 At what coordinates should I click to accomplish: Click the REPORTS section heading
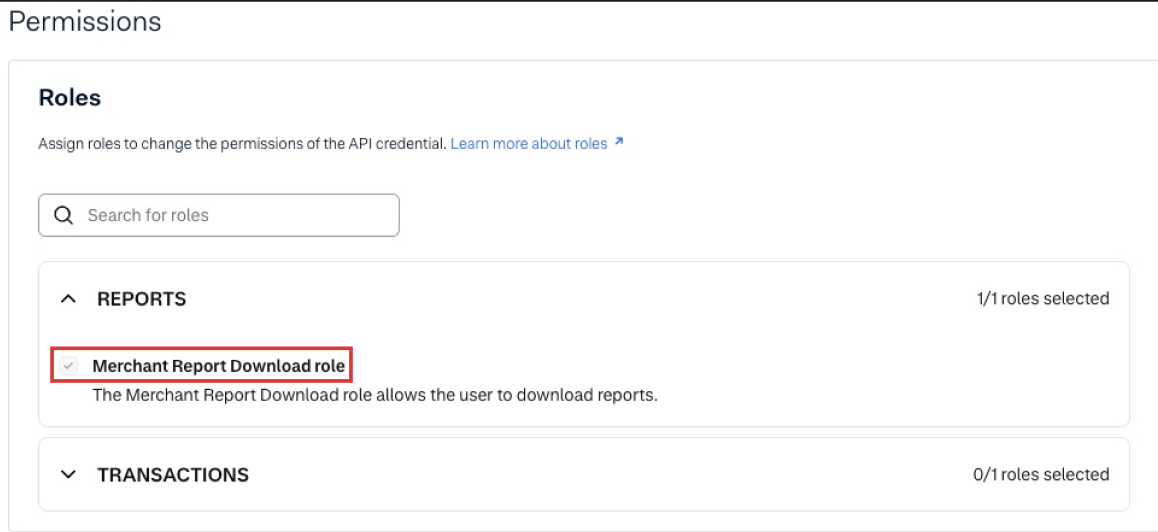pos(142,299)
